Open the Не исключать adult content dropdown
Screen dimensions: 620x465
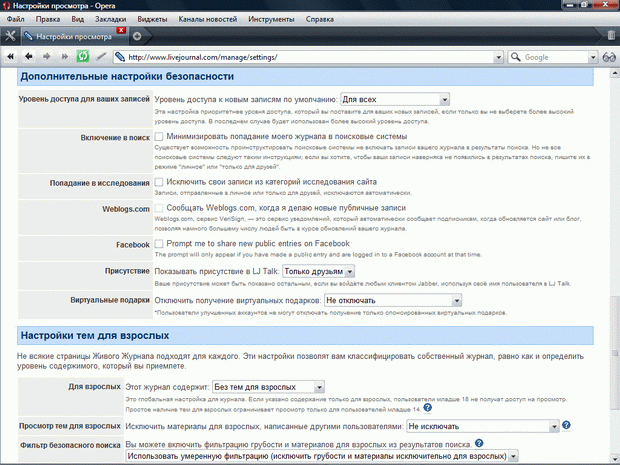[x=483, y=426]
